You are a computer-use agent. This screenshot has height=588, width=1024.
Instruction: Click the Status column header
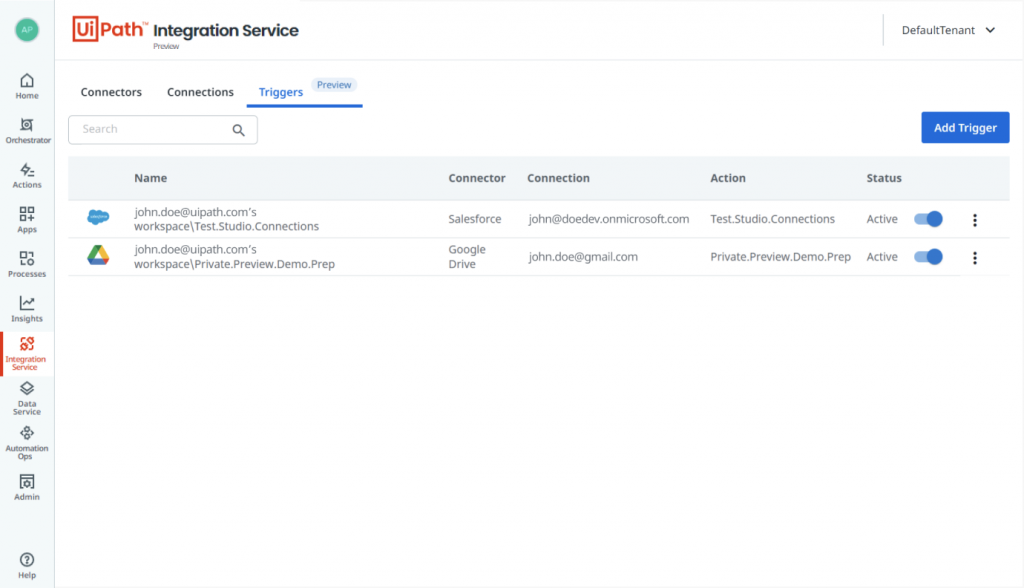884,178
